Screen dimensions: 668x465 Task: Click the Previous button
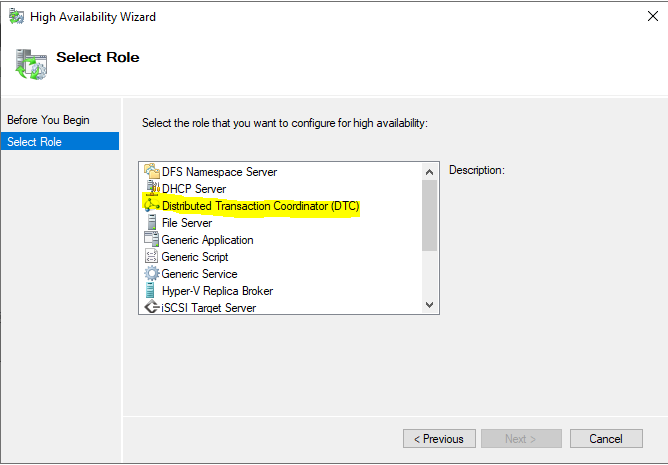(439, 439)
